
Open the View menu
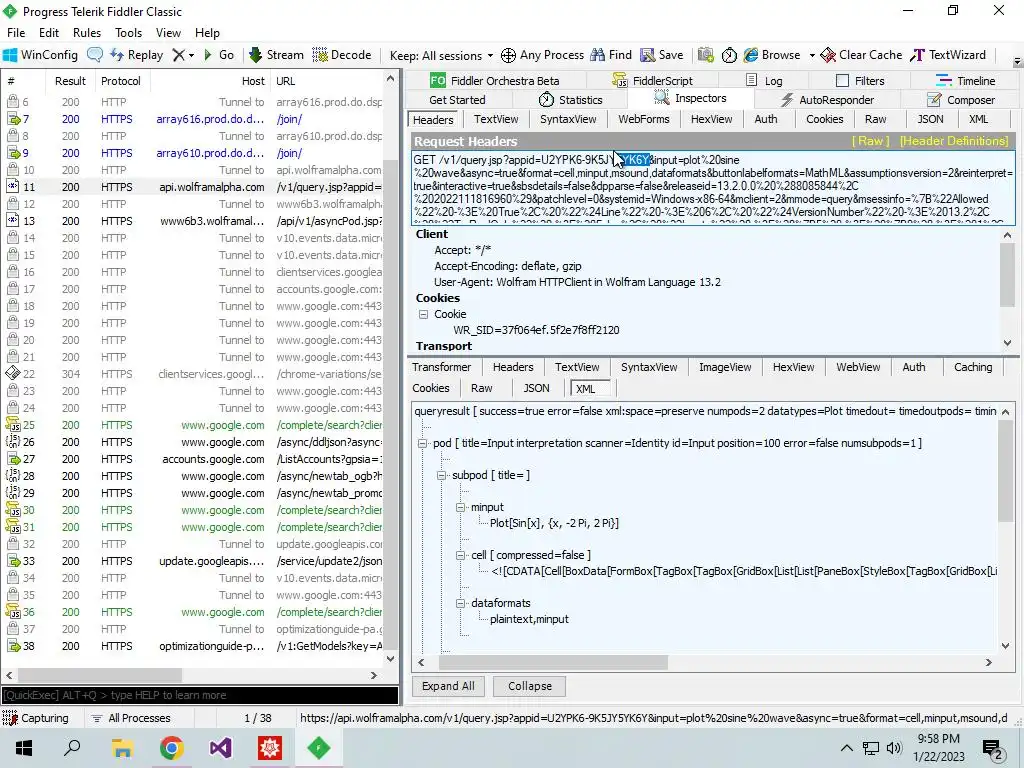(168, 33)
